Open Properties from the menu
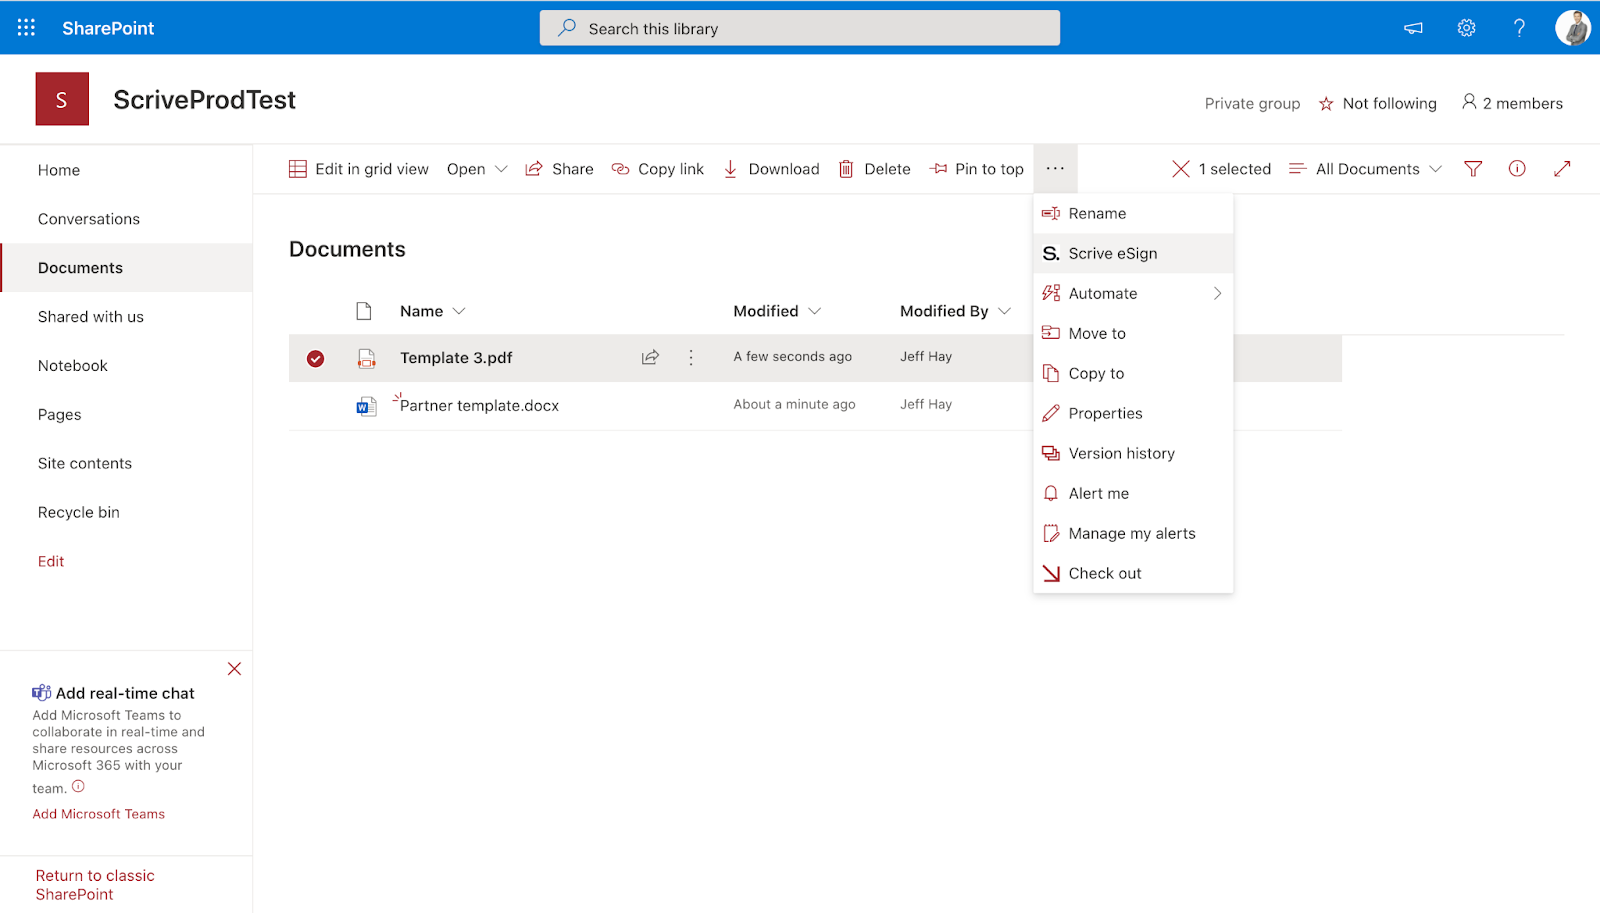Screen dimensions: 1600x913 tap(1133, 413)
